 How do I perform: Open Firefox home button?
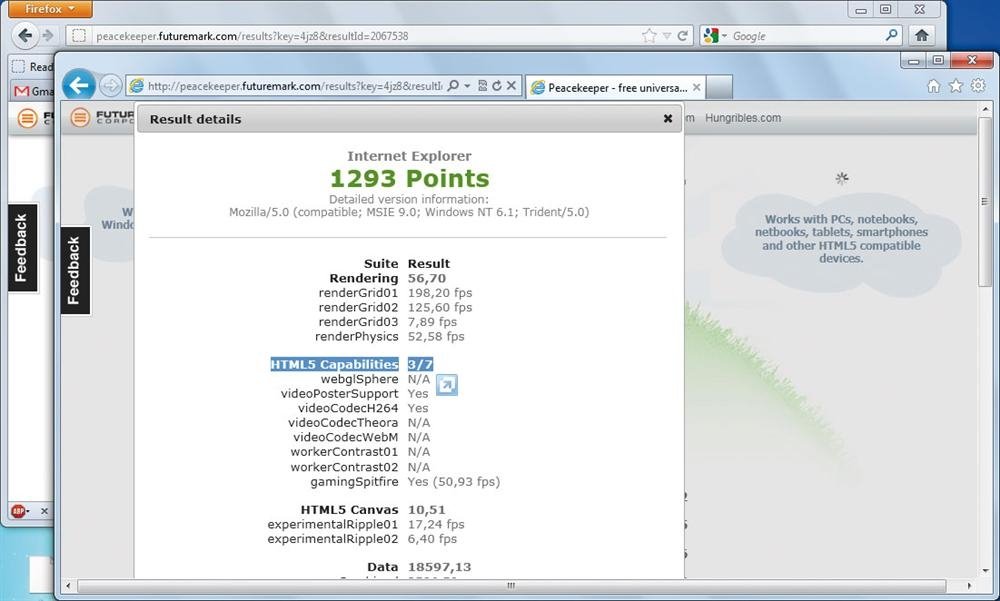click(922, 36)
